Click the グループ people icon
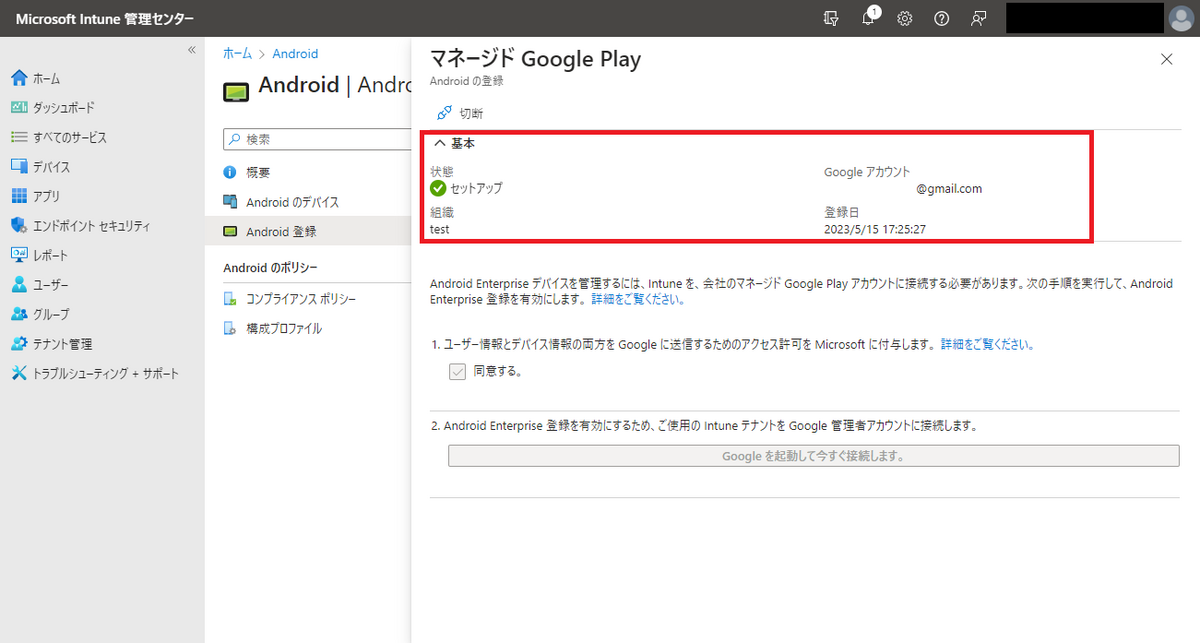Viewport: 1200px width, 643px height. (x=18, y=314)
